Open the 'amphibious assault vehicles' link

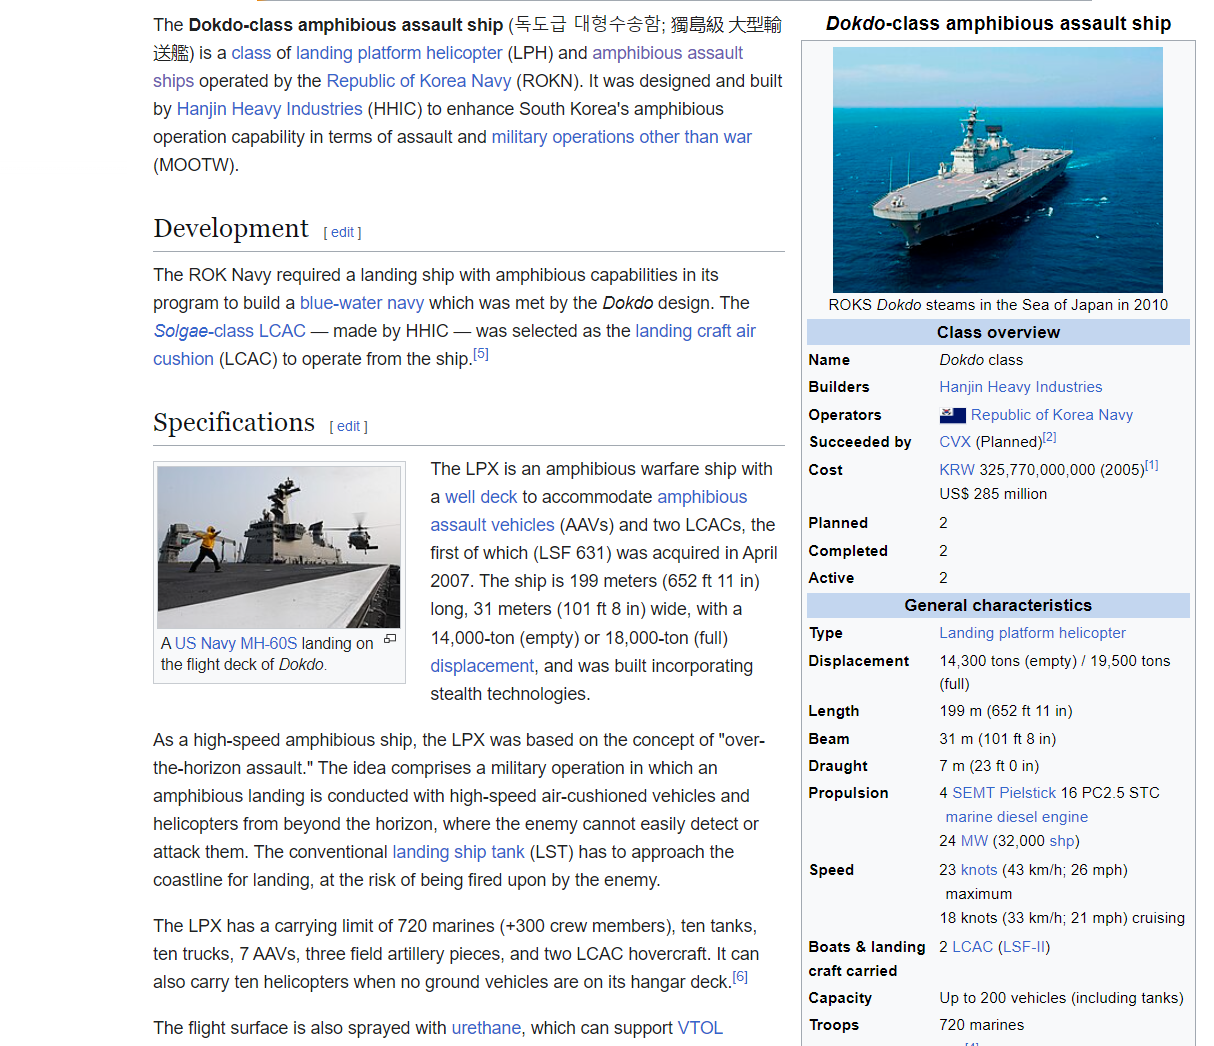pos(589,511)
